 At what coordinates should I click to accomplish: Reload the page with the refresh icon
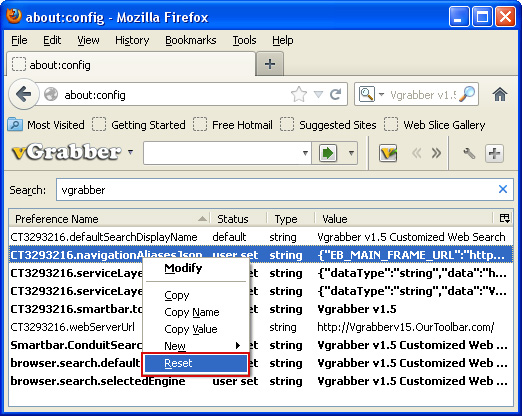point(336,95)
